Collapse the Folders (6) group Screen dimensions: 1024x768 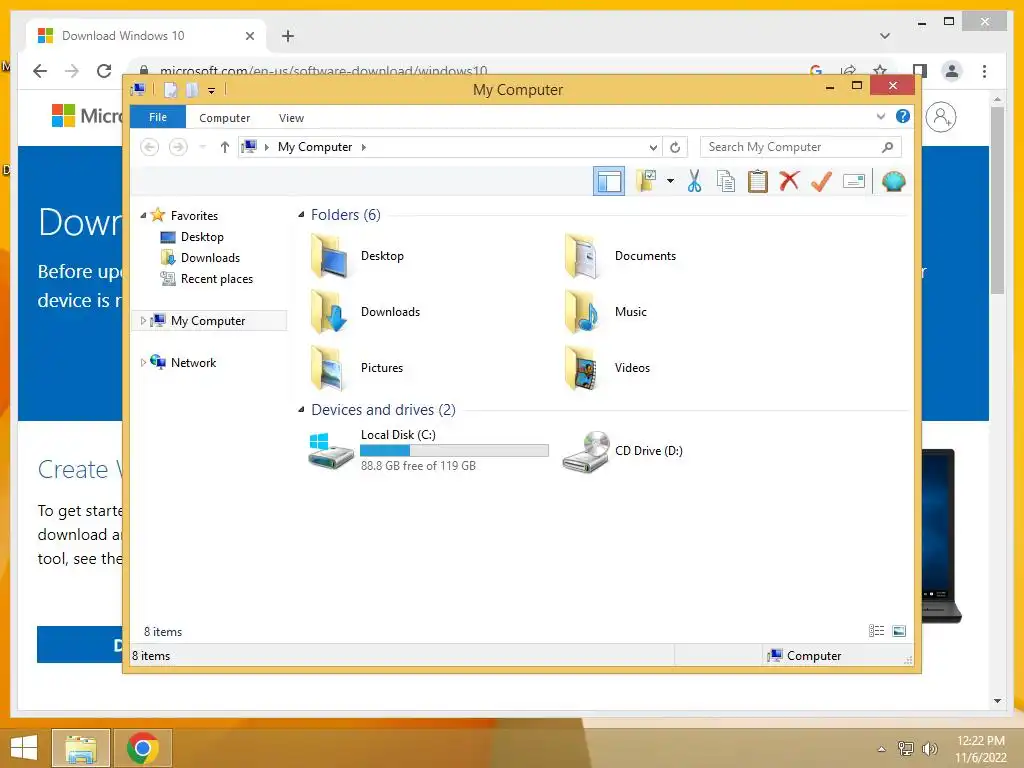301,215
